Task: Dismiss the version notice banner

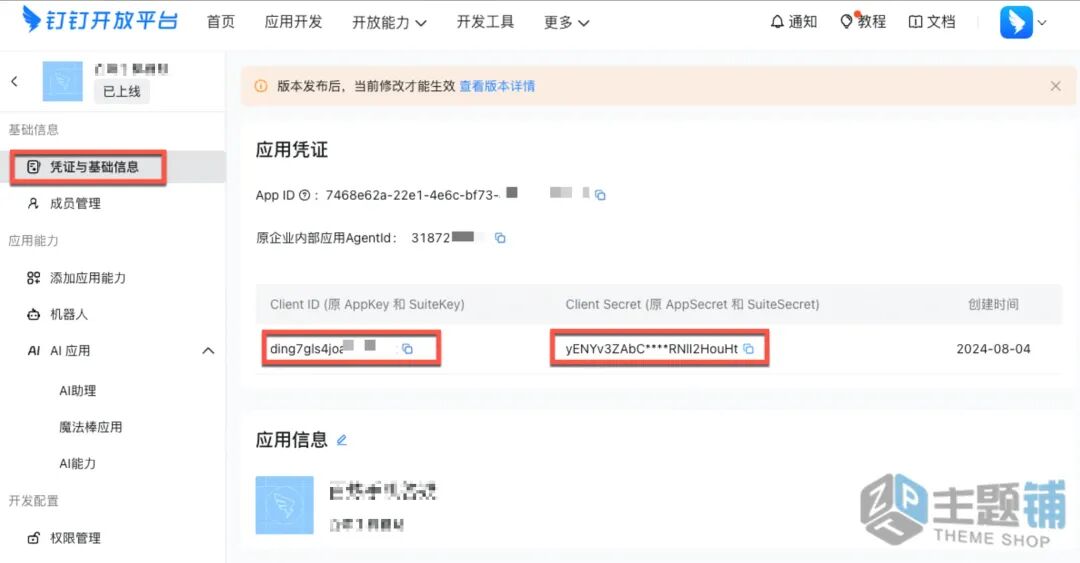Action: (1055, 86)
